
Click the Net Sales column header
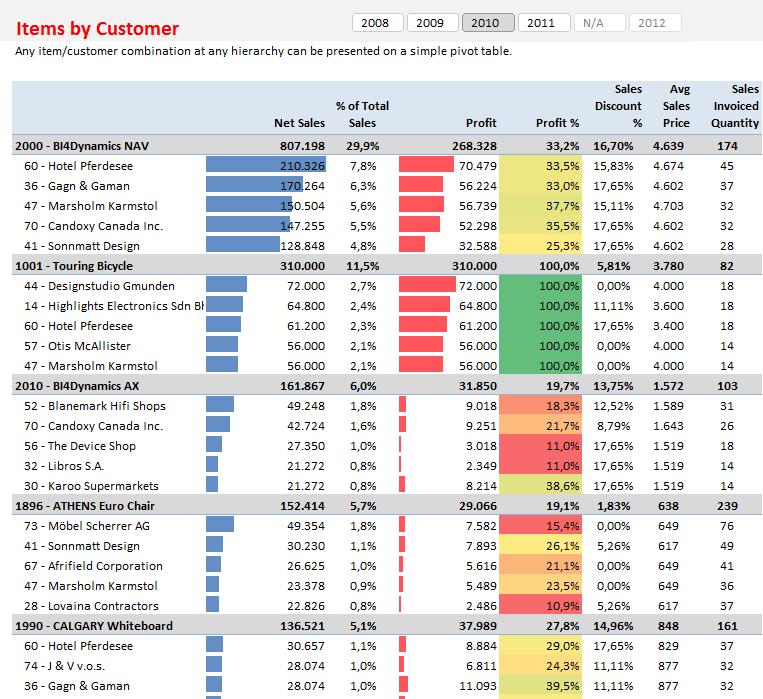point(299,123)
